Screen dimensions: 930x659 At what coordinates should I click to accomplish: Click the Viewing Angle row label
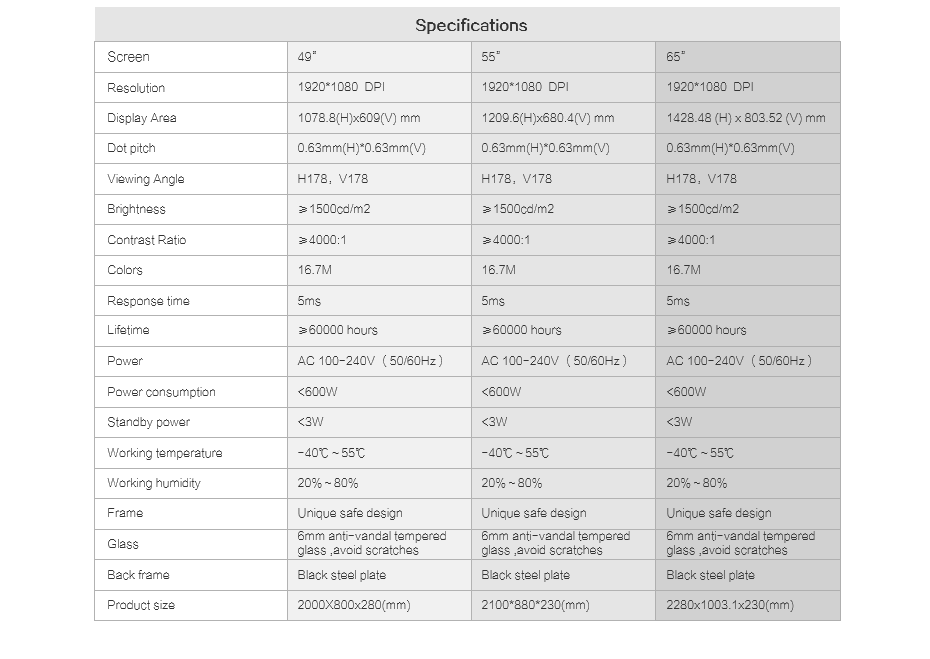pyautogui.click(x=146, y=179)
